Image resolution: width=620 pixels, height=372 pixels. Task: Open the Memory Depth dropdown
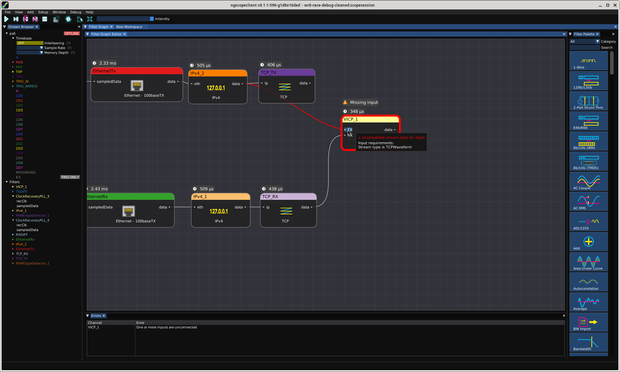[x=30, y=53]
